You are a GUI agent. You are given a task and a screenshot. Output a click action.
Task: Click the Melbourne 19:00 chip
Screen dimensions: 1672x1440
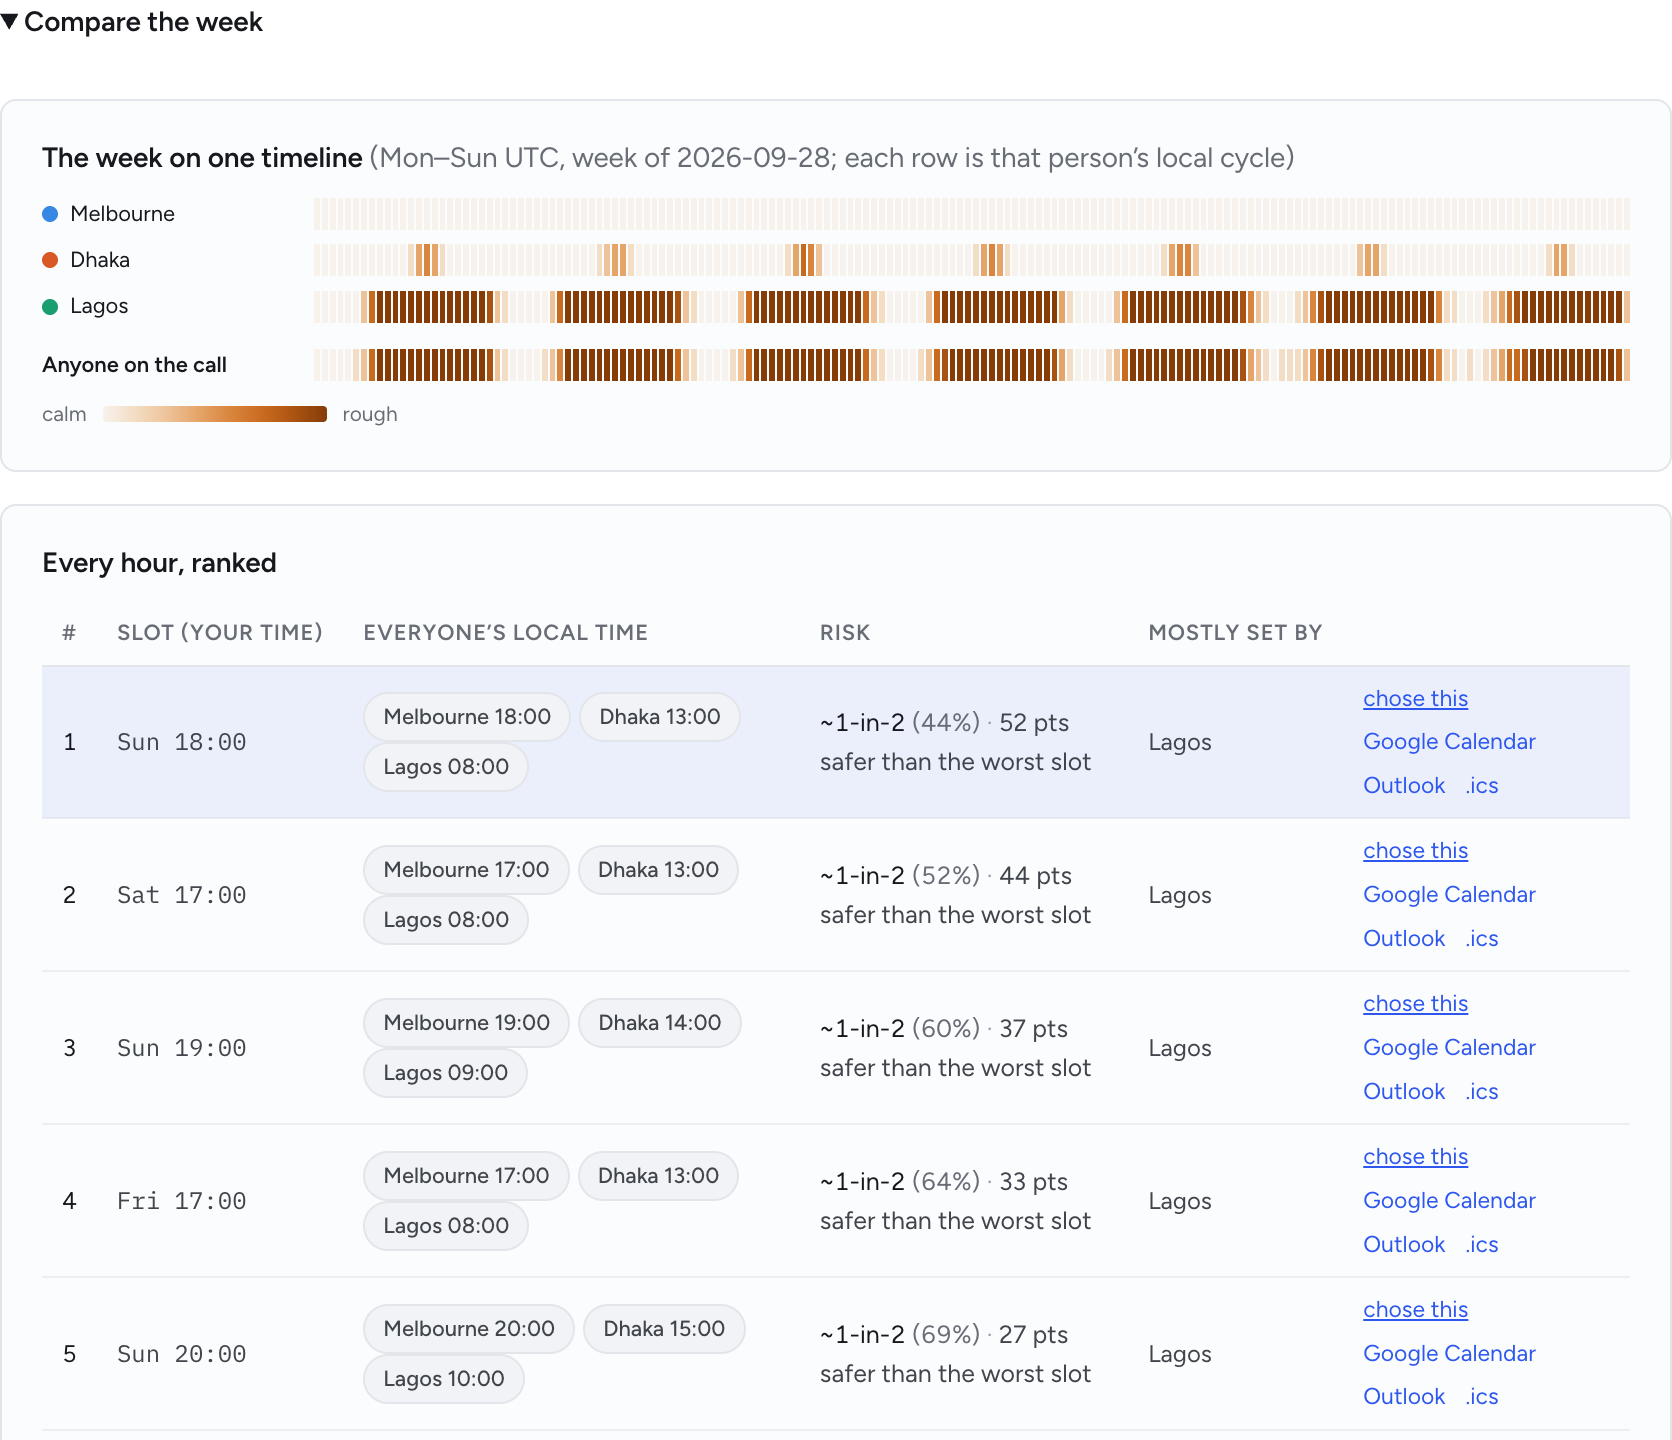[x=466, y=1023]
